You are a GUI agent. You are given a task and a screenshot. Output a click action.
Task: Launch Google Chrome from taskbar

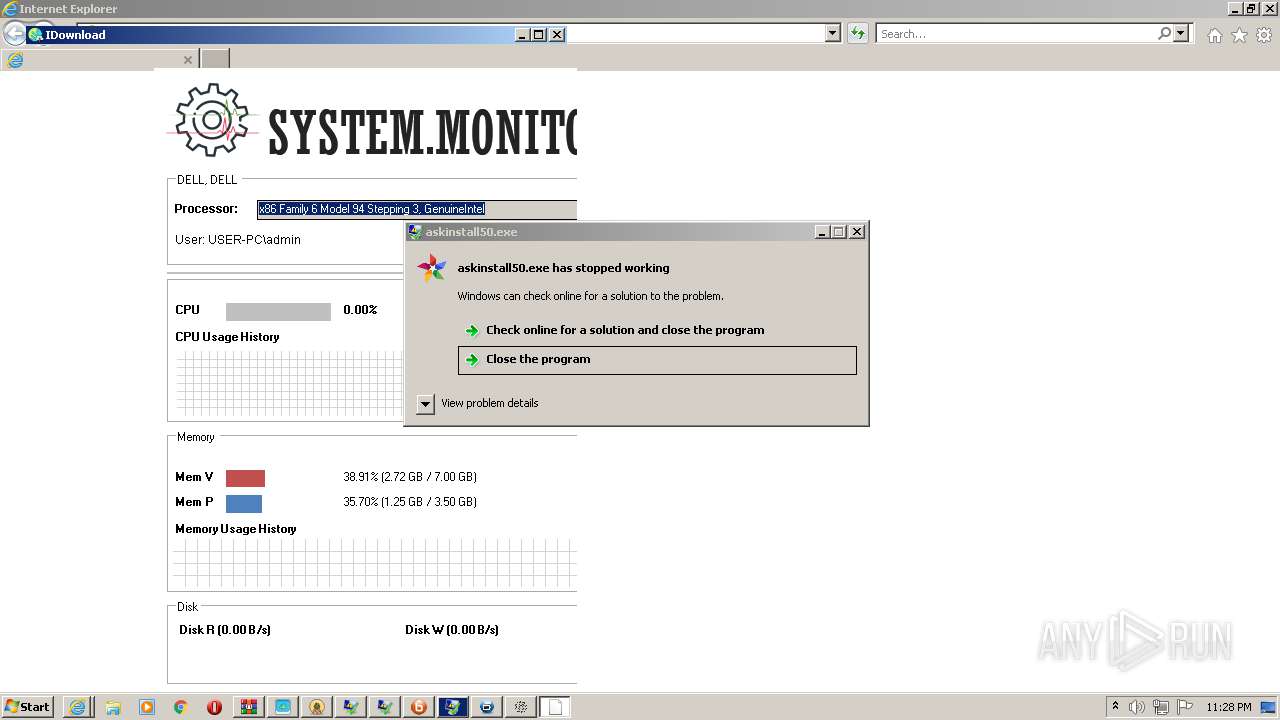click(x=181, y=707)
